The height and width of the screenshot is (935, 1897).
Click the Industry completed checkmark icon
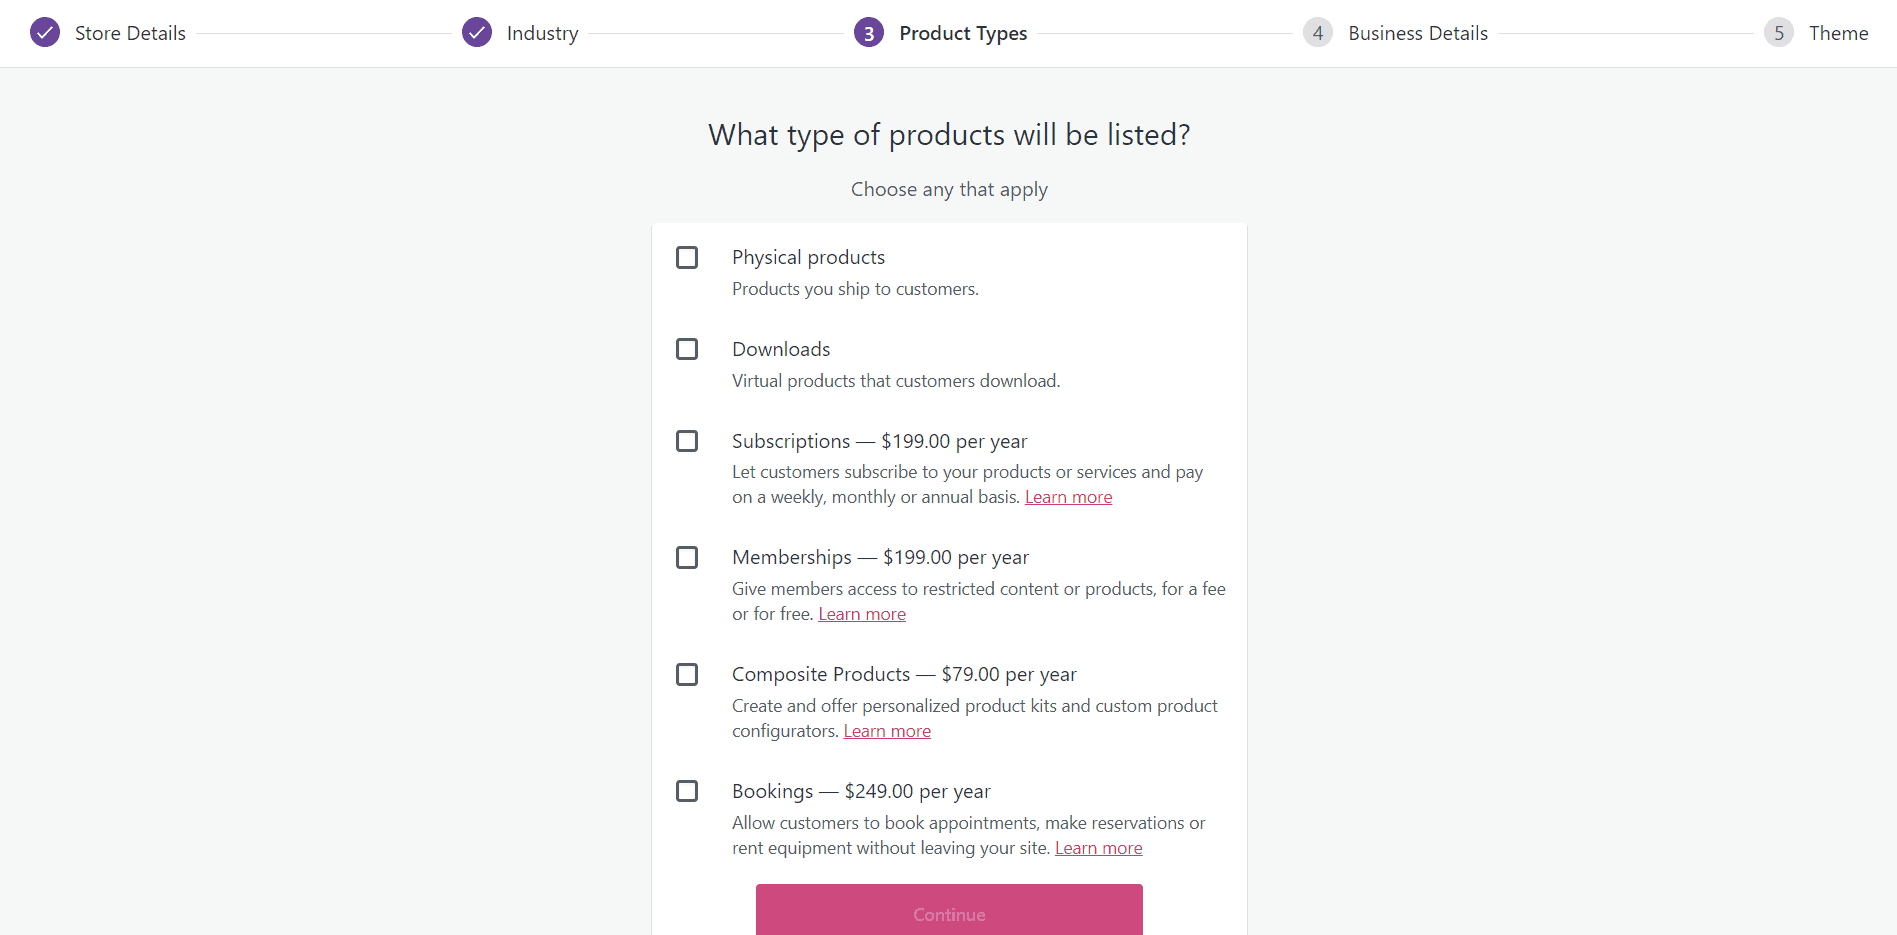pos(477,33)
